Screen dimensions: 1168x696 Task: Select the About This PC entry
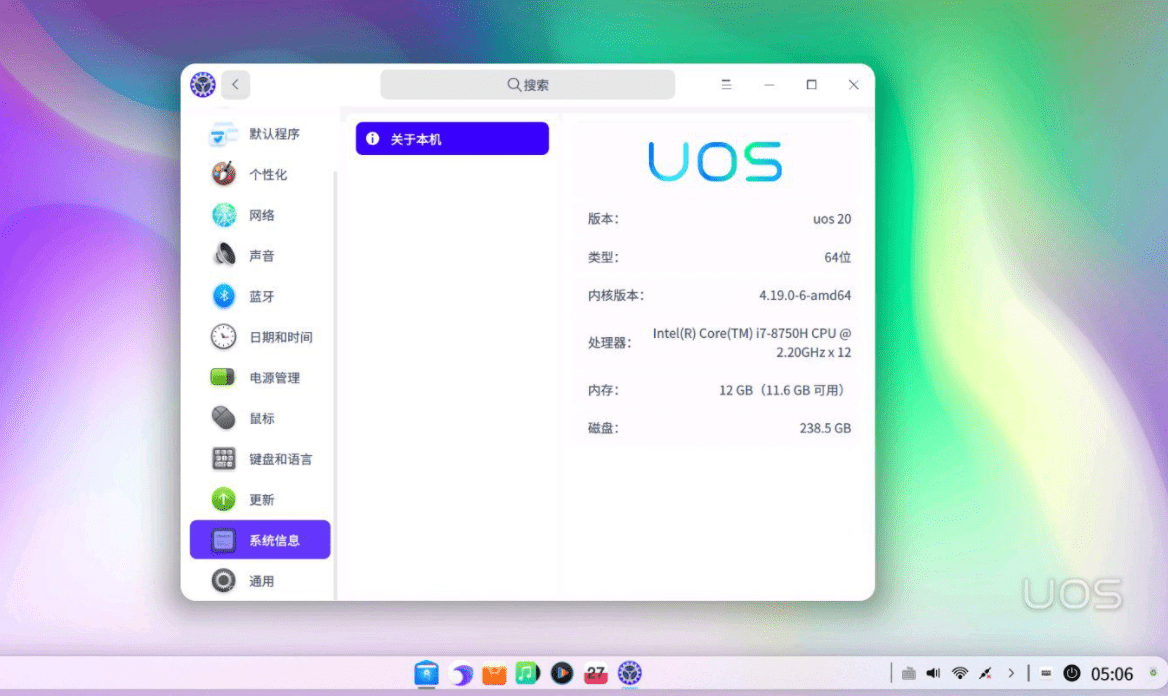[x=451, y=138]
